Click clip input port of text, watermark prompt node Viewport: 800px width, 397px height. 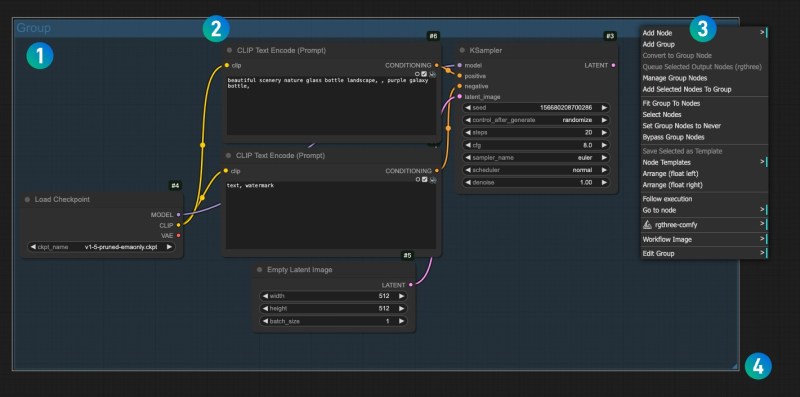click(226, 171)
